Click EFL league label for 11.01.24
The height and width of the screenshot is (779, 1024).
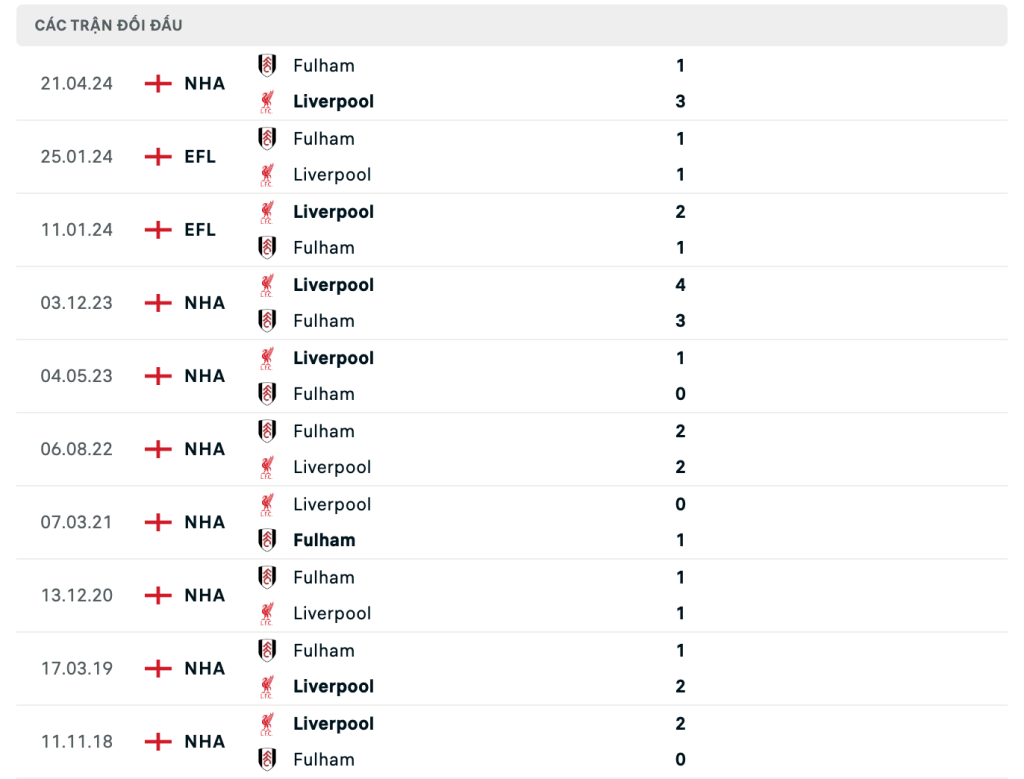200,230
